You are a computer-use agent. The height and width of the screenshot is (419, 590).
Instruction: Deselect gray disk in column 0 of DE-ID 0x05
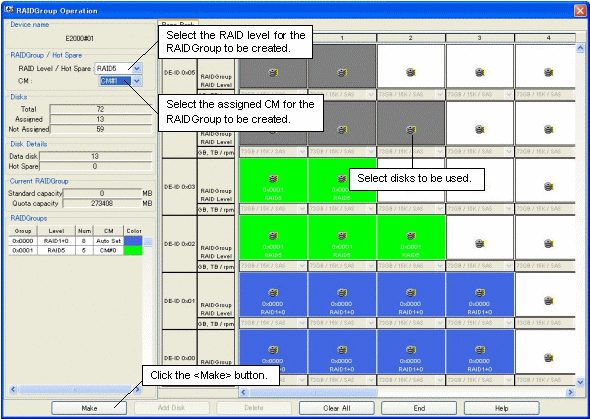pyautogui.click(x=273, y=73)
